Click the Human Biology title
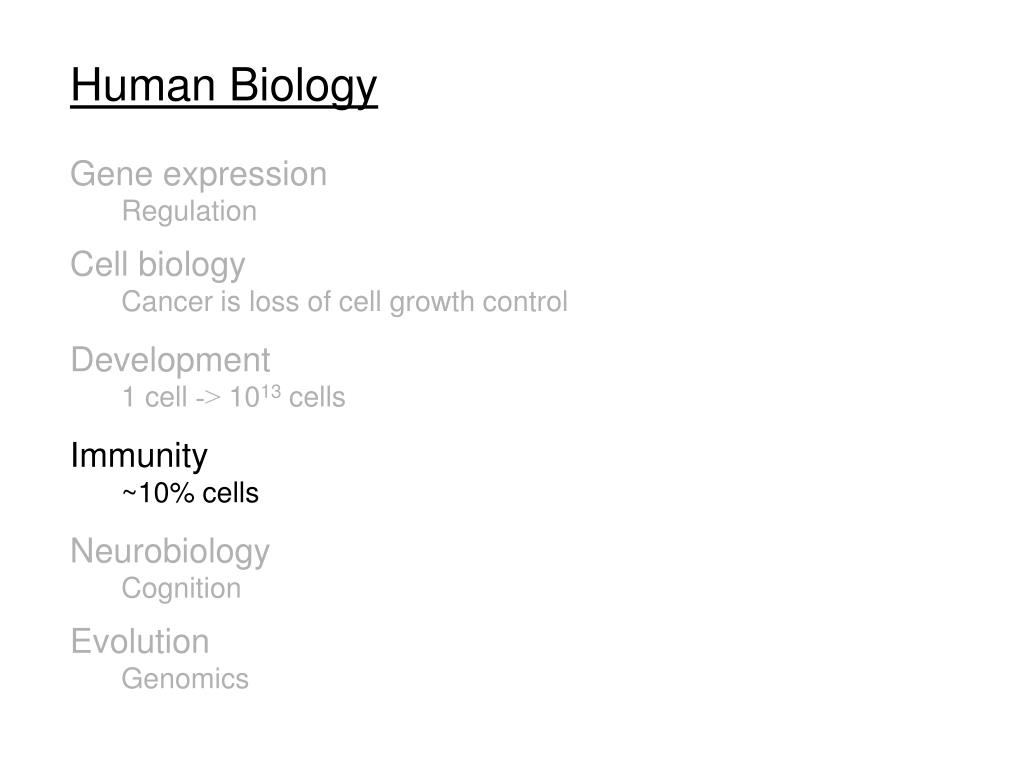Image resolution: width=1024 pixels, height=768 pixels. coord(224,86)
